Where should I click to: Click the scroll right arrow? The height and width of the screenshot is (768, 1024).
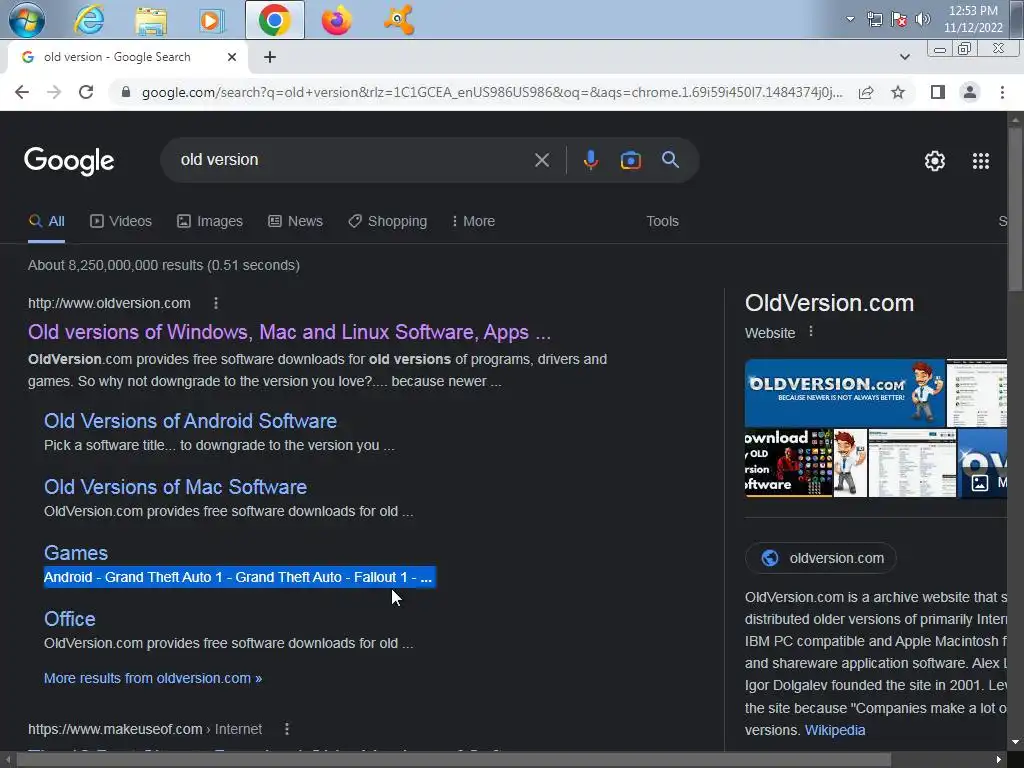point(999,760)
